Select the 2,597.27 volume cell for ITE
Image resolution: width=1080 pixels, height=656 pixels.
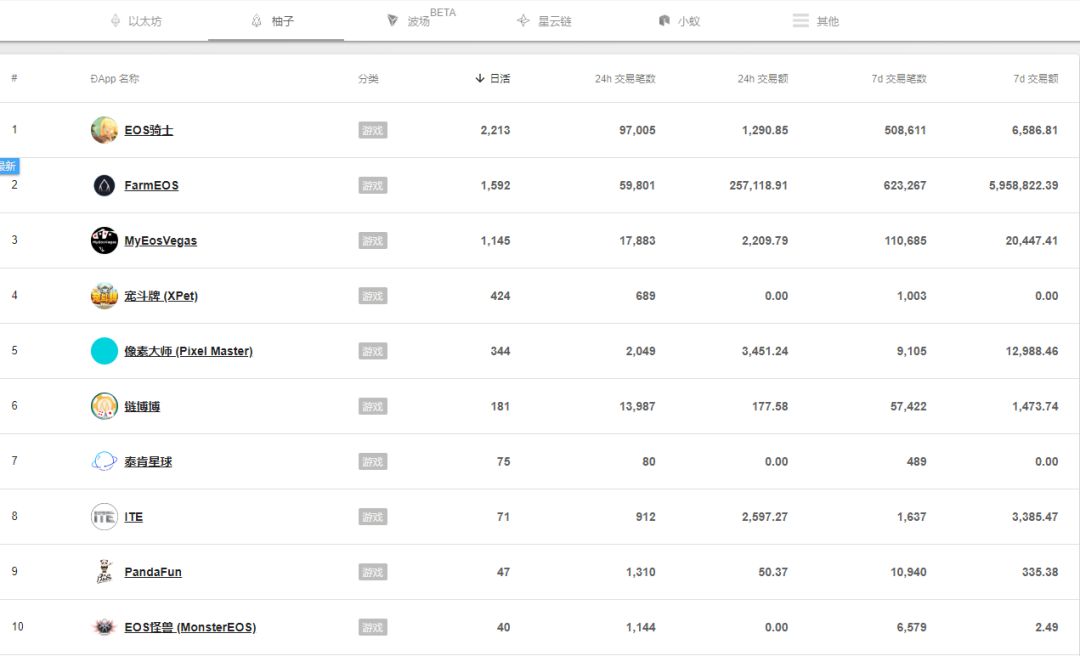(765, 517)
